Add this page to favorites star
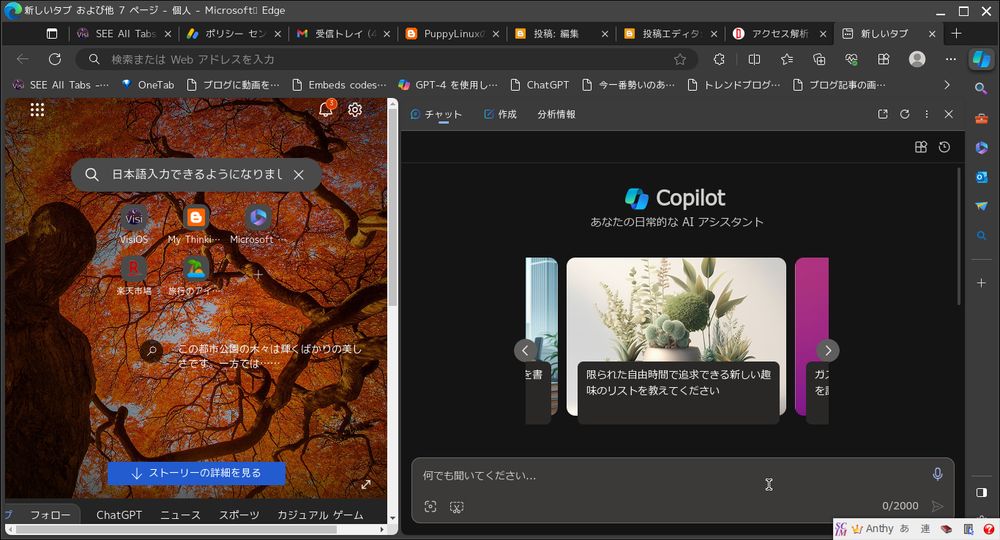This screenshot has width=1000, height=540. 680,59
